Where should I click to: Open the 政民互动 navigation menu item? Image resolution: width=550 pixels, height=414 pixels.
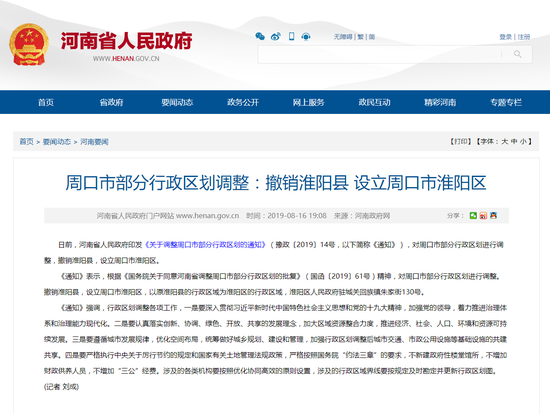374,102
